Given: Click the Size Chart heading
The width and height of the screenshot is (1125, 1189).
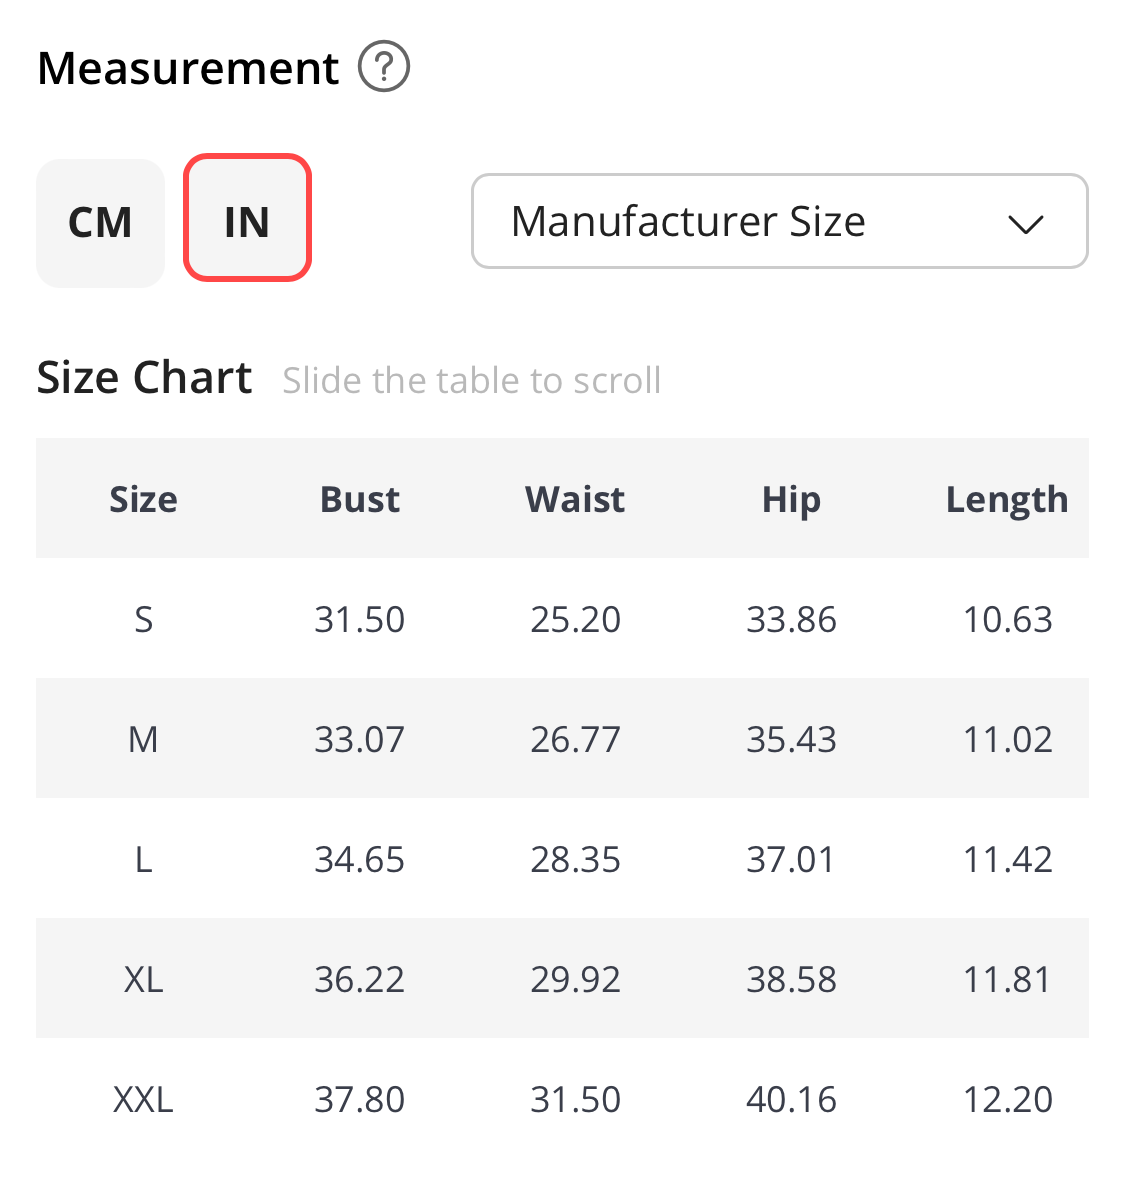Looking at the screenshot, I should [x=144, y=377].
